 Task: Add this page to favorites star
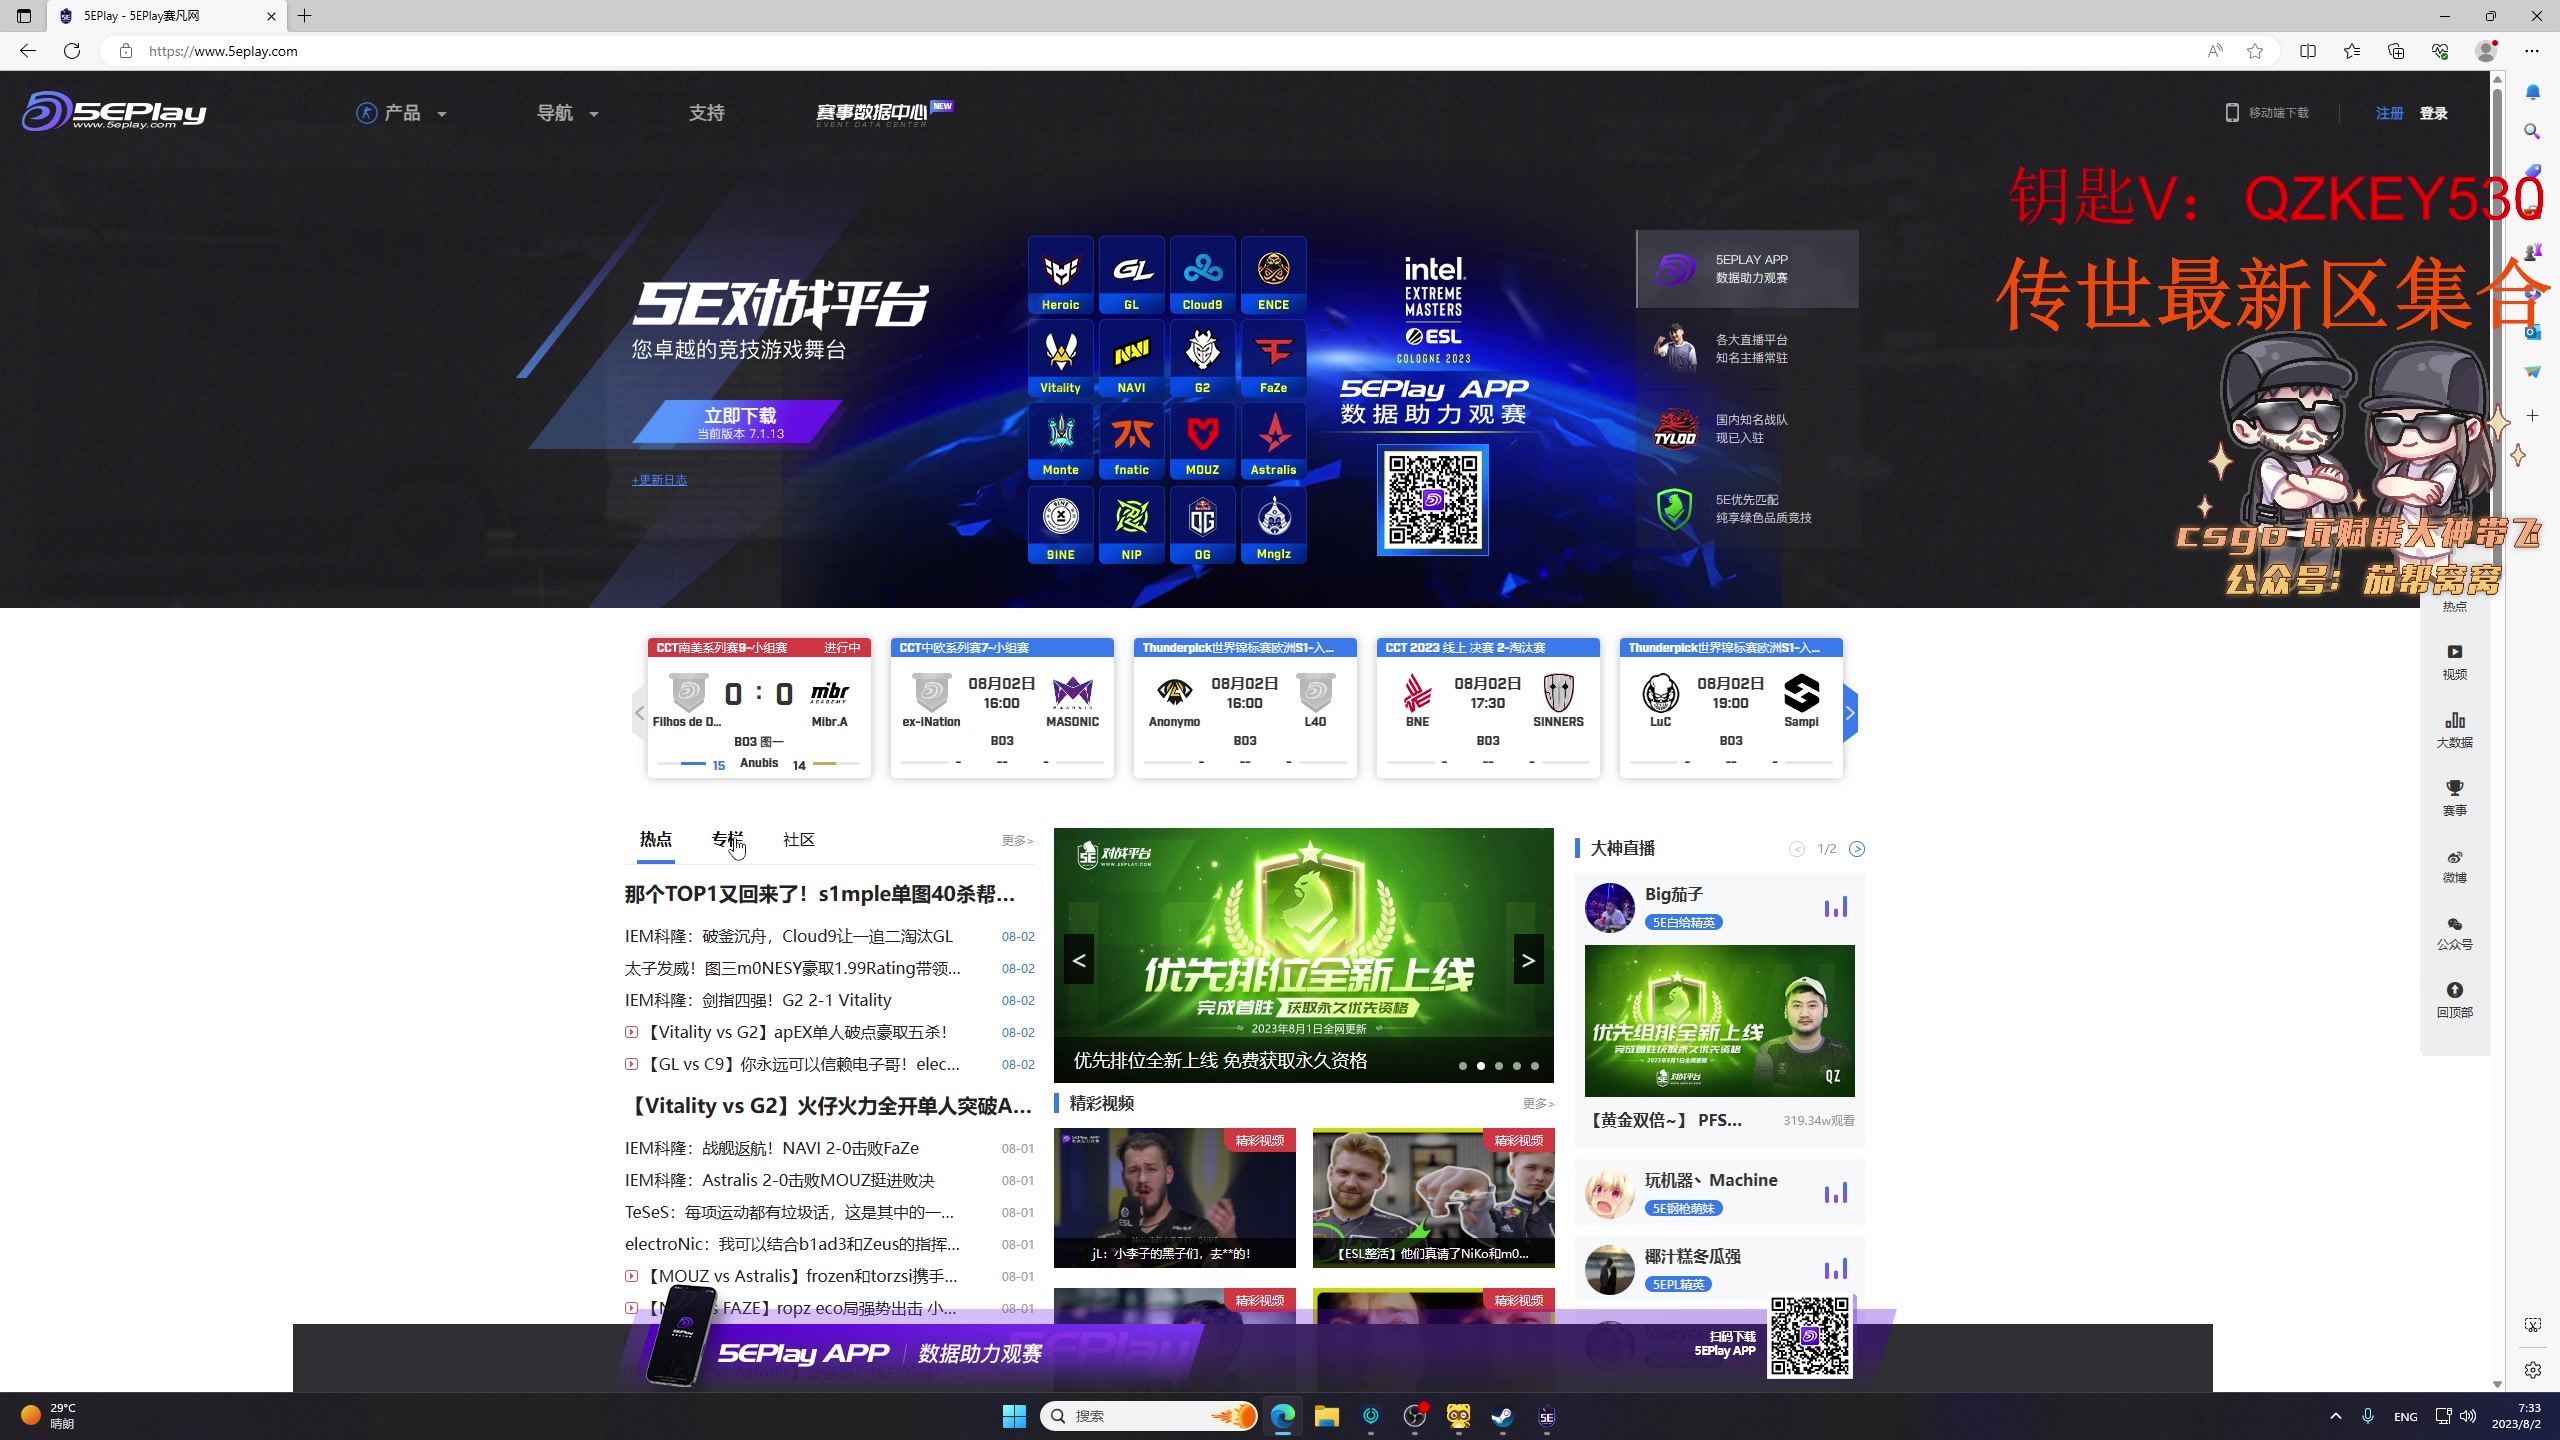(2255, 51)
